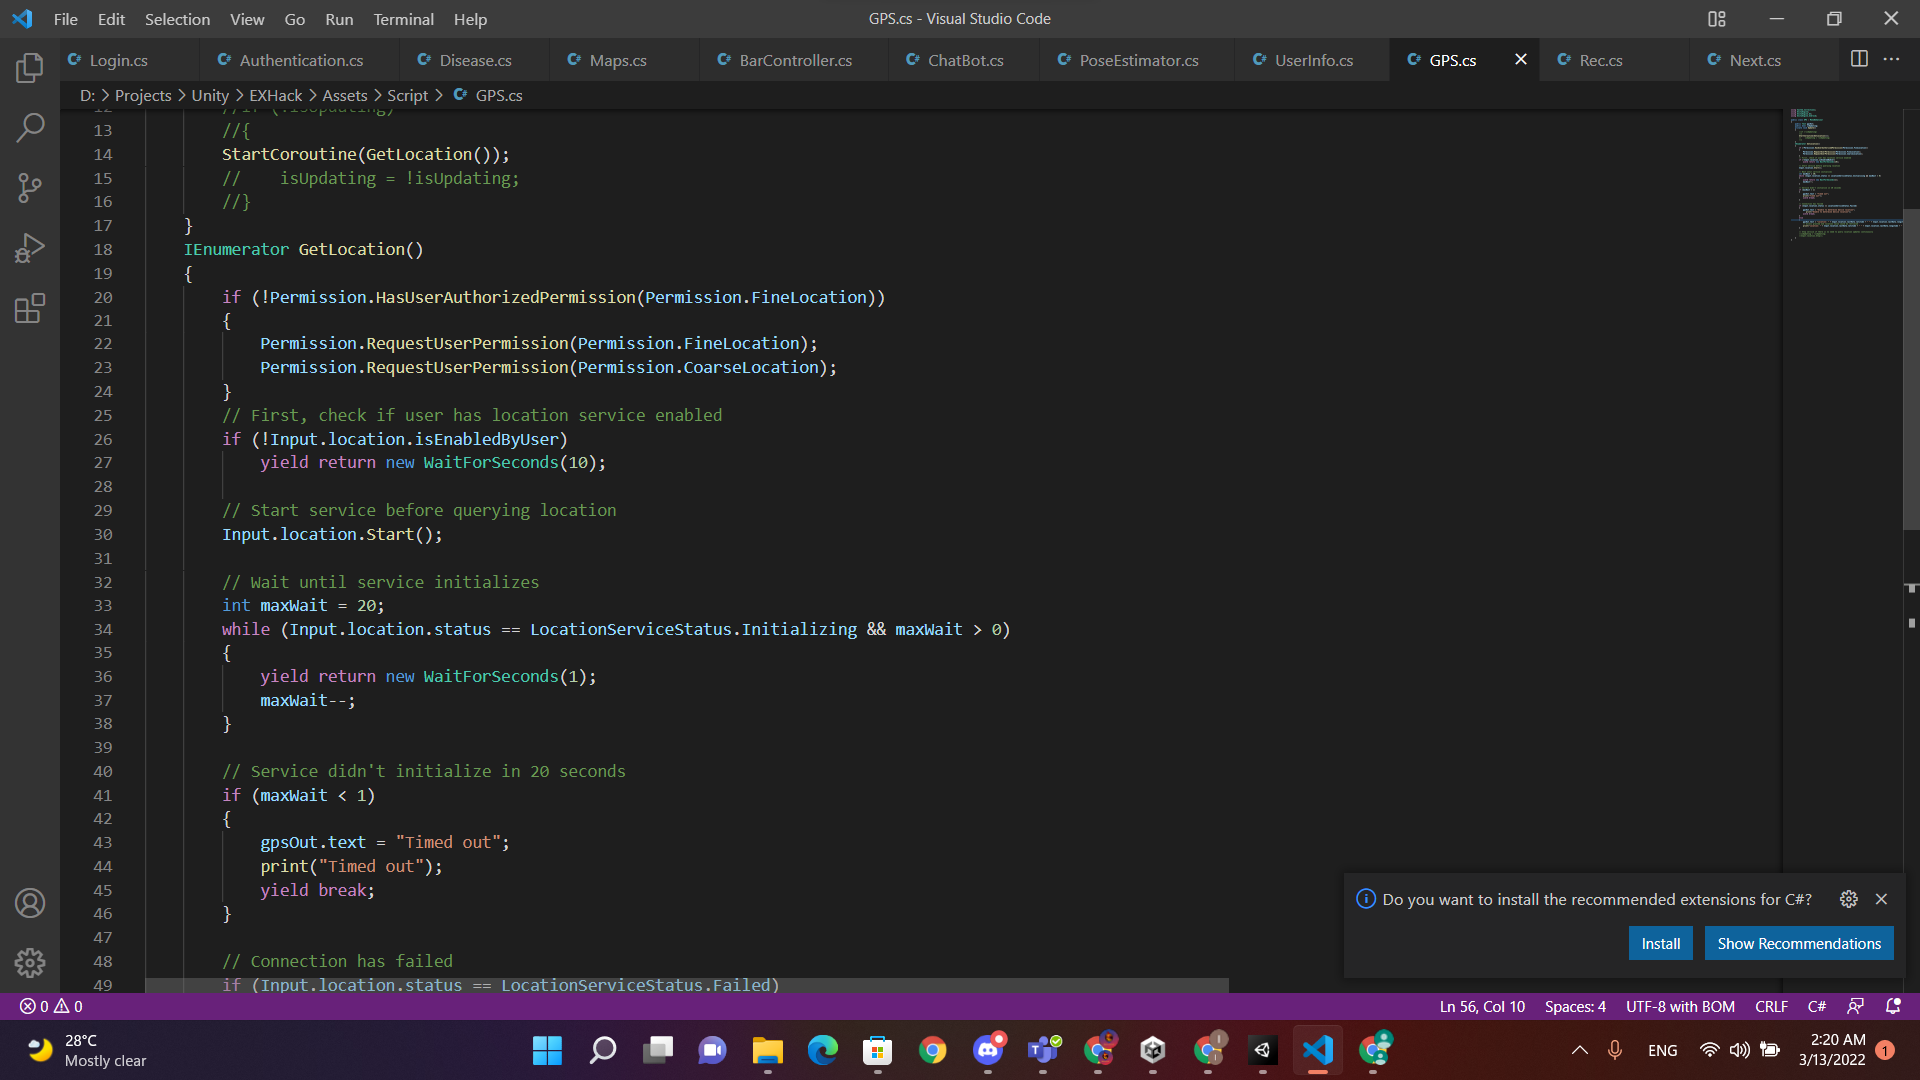Image resolution: width=1920 pixels, height=1080 pixels.
Task: Click the errors and warnings status indicator
Action: (x=52, y=1006)
